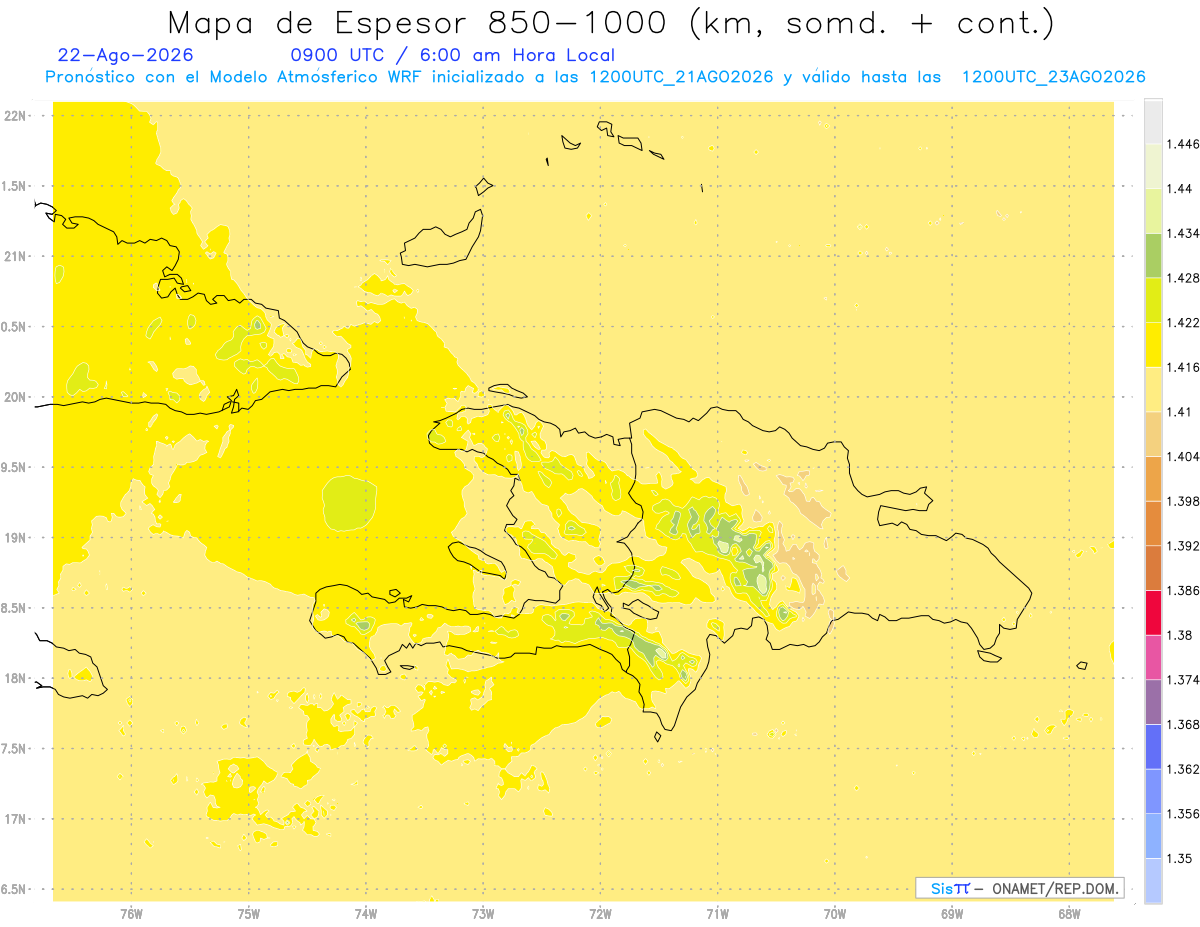Click the time text '0900 UTC / 6:00 am Hora Local'

tap(452, 55)
